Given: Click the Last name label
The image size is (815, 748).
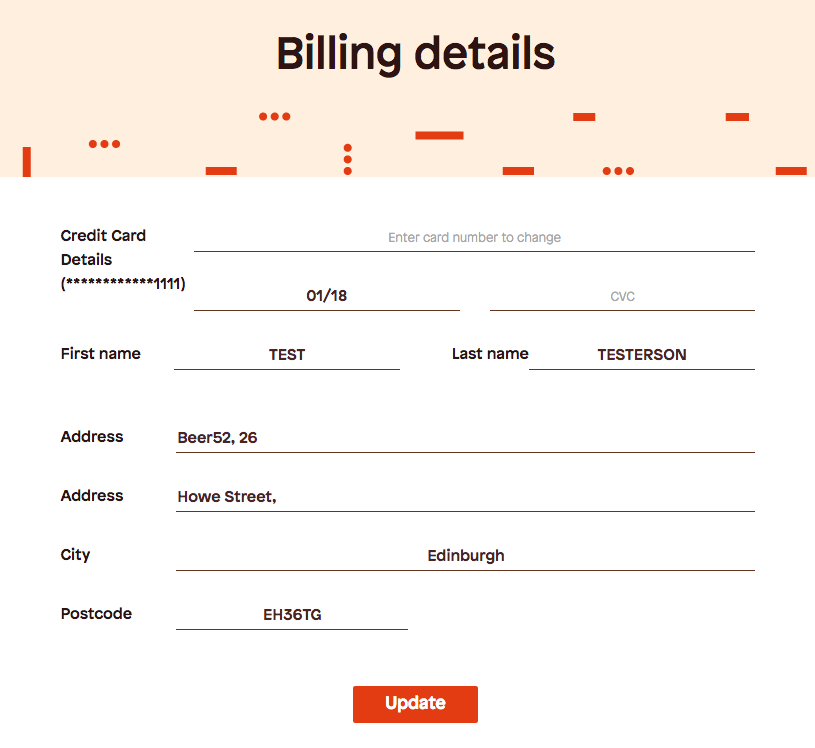Looking at the screenshot, I should tap(490, 354).
